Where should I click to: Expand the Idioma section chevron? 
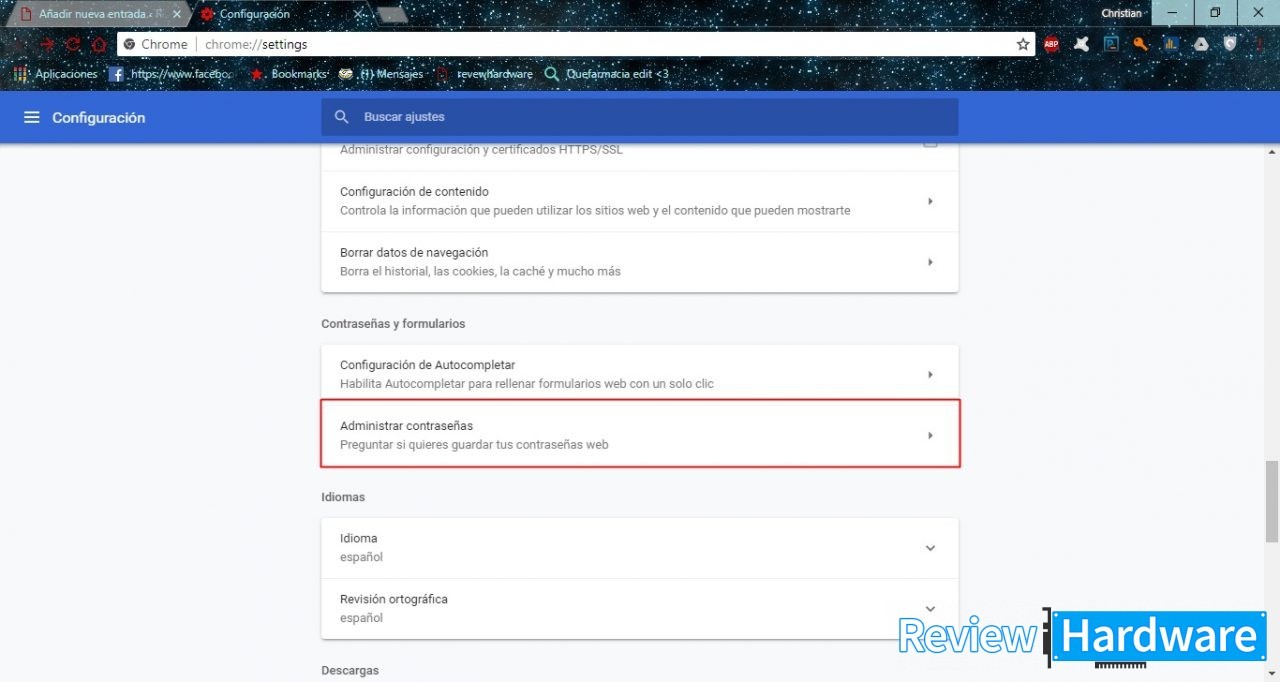[x=930, y=548]
